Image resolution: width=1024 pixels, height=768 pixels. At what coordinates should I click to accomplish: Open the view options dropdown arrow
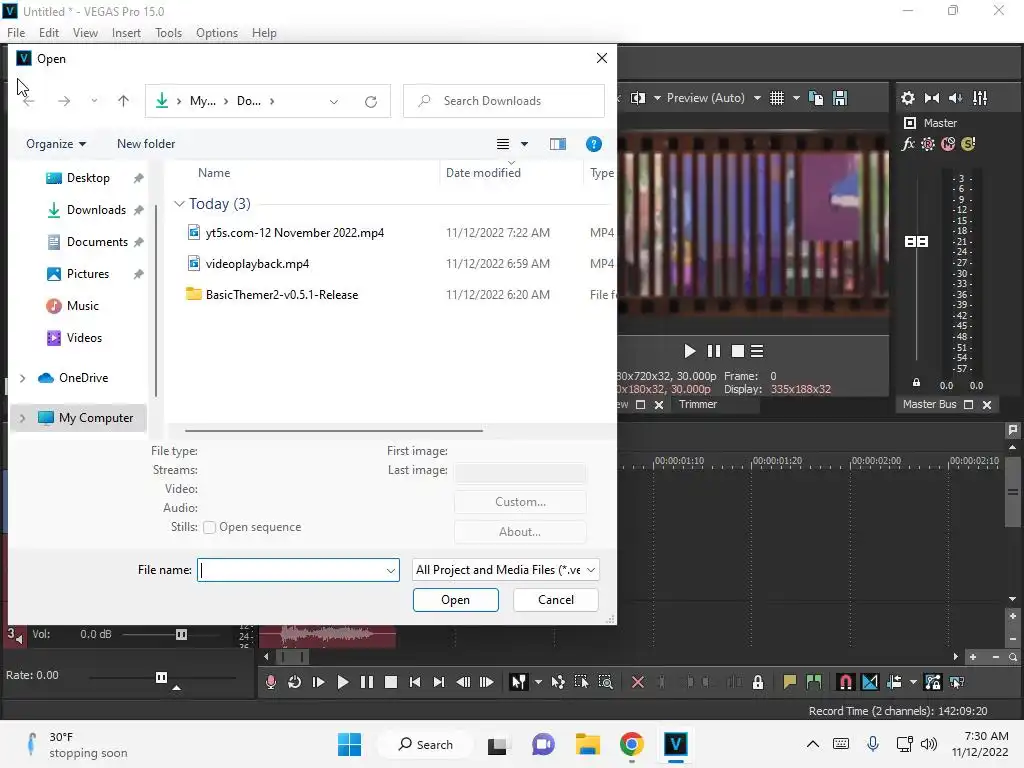tap(524, 144)
